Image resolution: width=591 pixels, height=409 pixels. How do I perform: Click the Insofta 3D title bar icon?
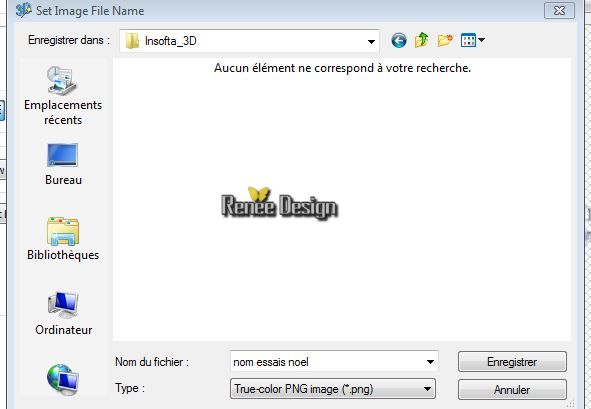coord(23,10)
